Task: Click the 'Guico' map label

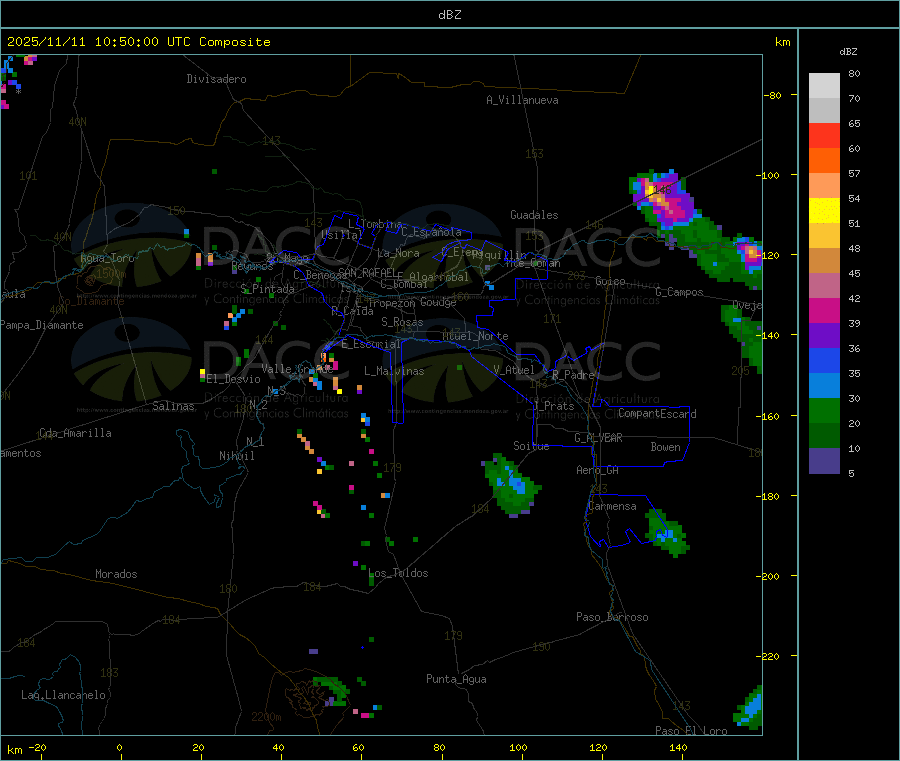Action: (610, 281)
